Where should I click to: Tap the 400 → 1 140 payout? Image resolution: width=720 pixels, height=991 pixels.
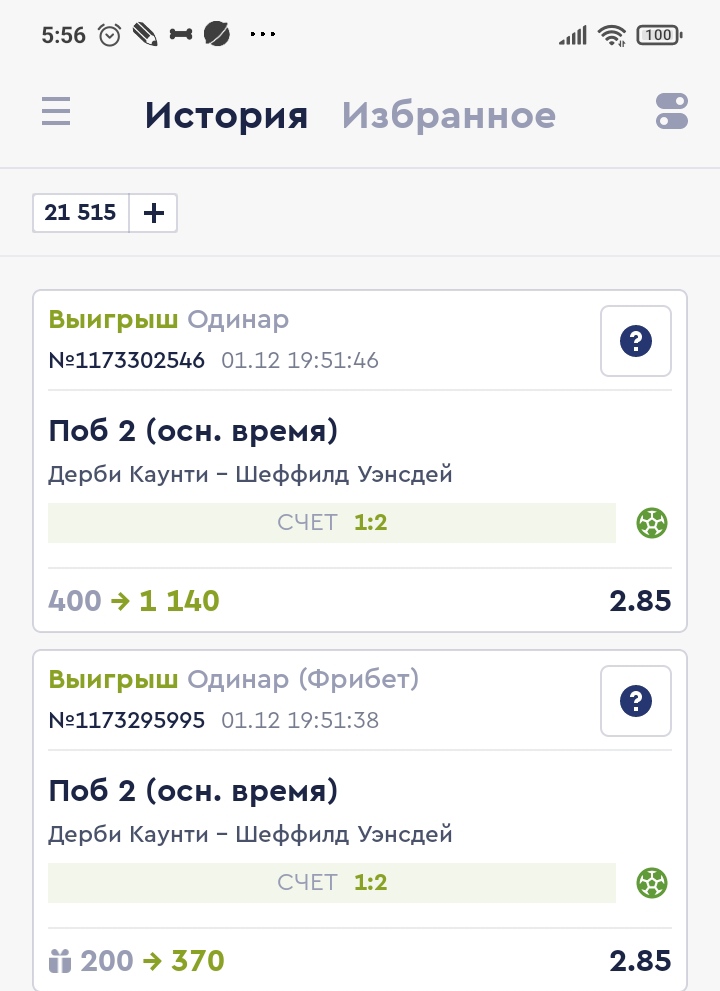click(134, 601)
